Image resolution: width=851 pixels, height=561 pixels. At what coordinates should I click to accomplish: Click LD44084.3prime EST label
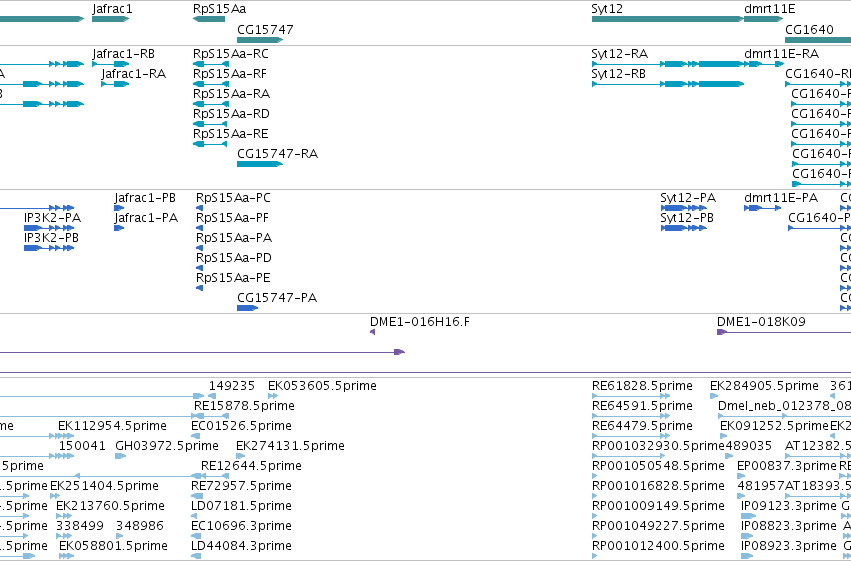point(241,546)
